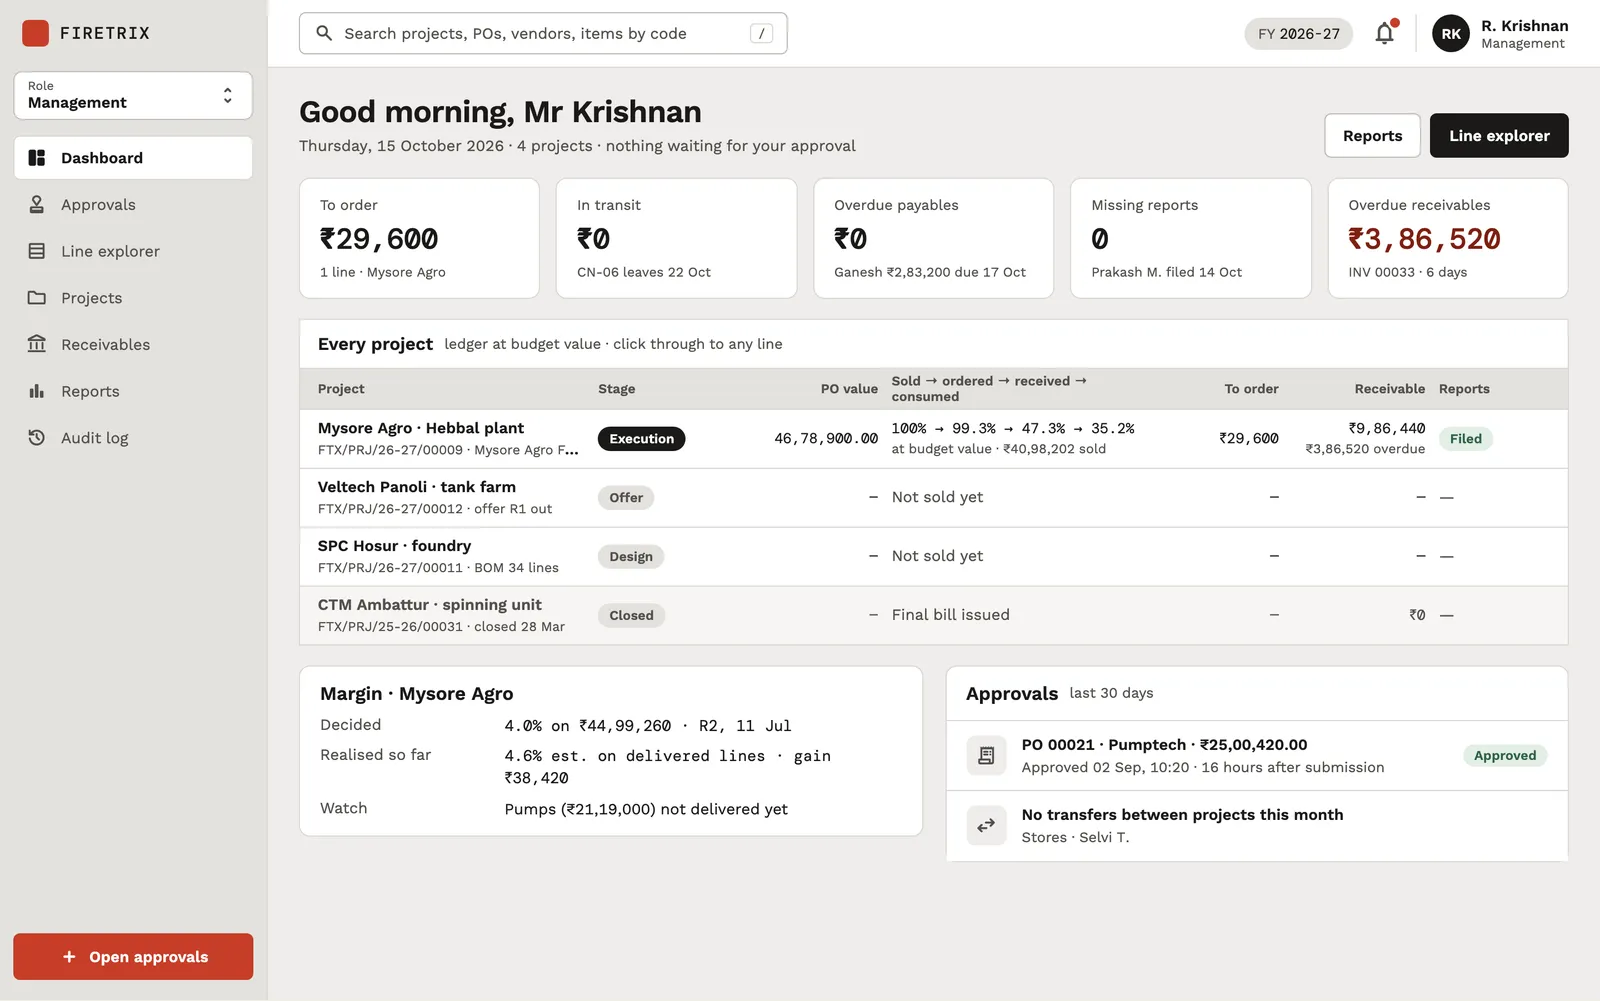
Task: Click the Audit log history icon in sidebar
Action: tap(37, 438)
